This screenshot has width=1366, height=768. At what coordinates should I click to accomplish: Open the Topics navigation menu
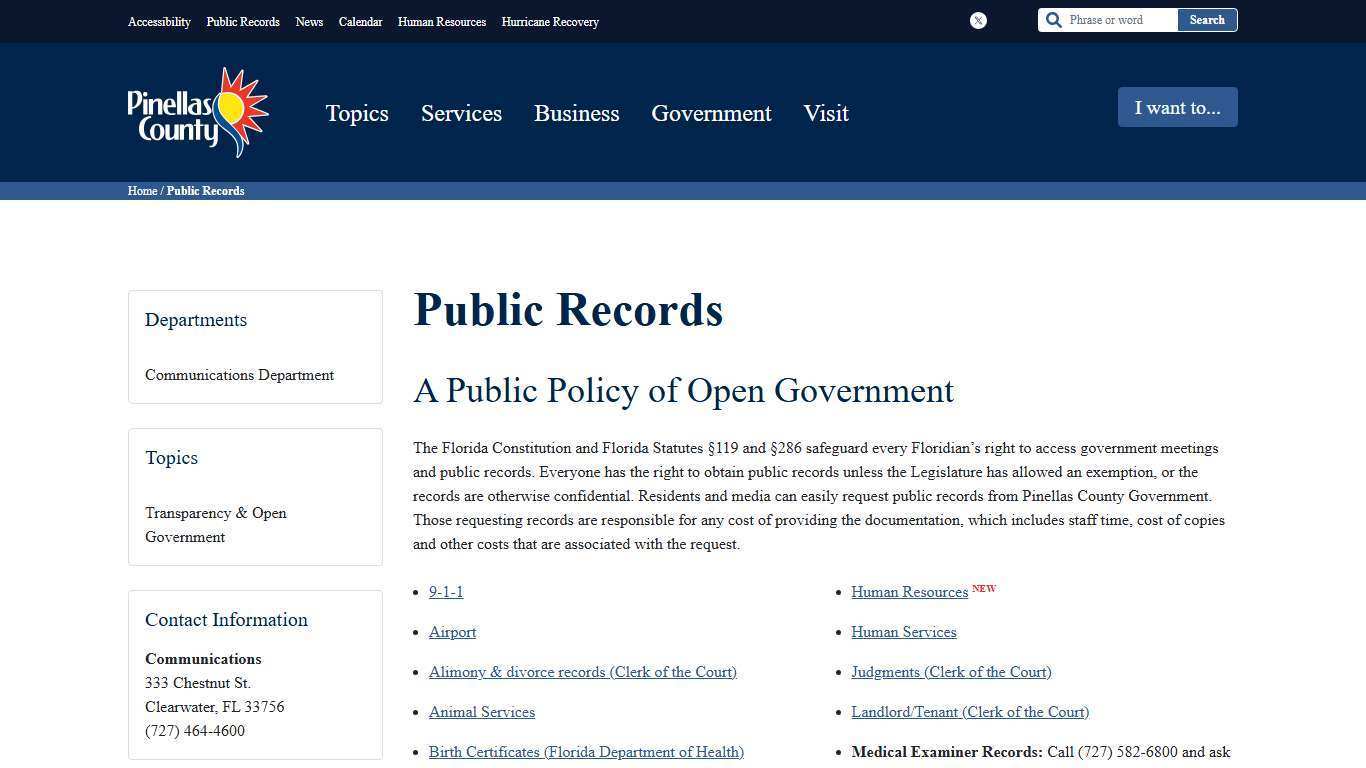pyautogui.click(x=357, y=114)
